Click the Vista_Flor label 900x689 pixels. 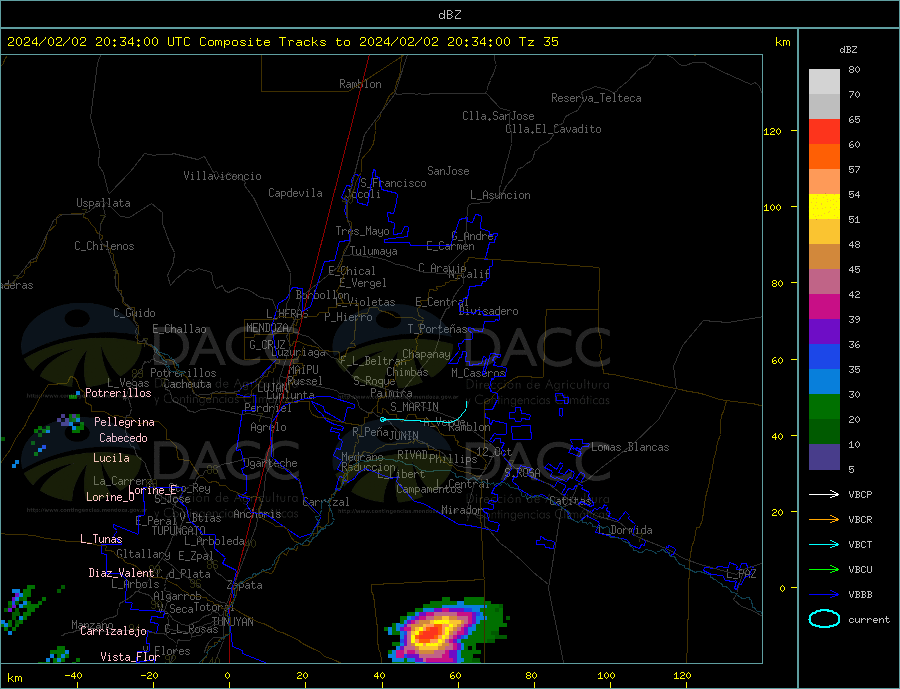(130, 657)
